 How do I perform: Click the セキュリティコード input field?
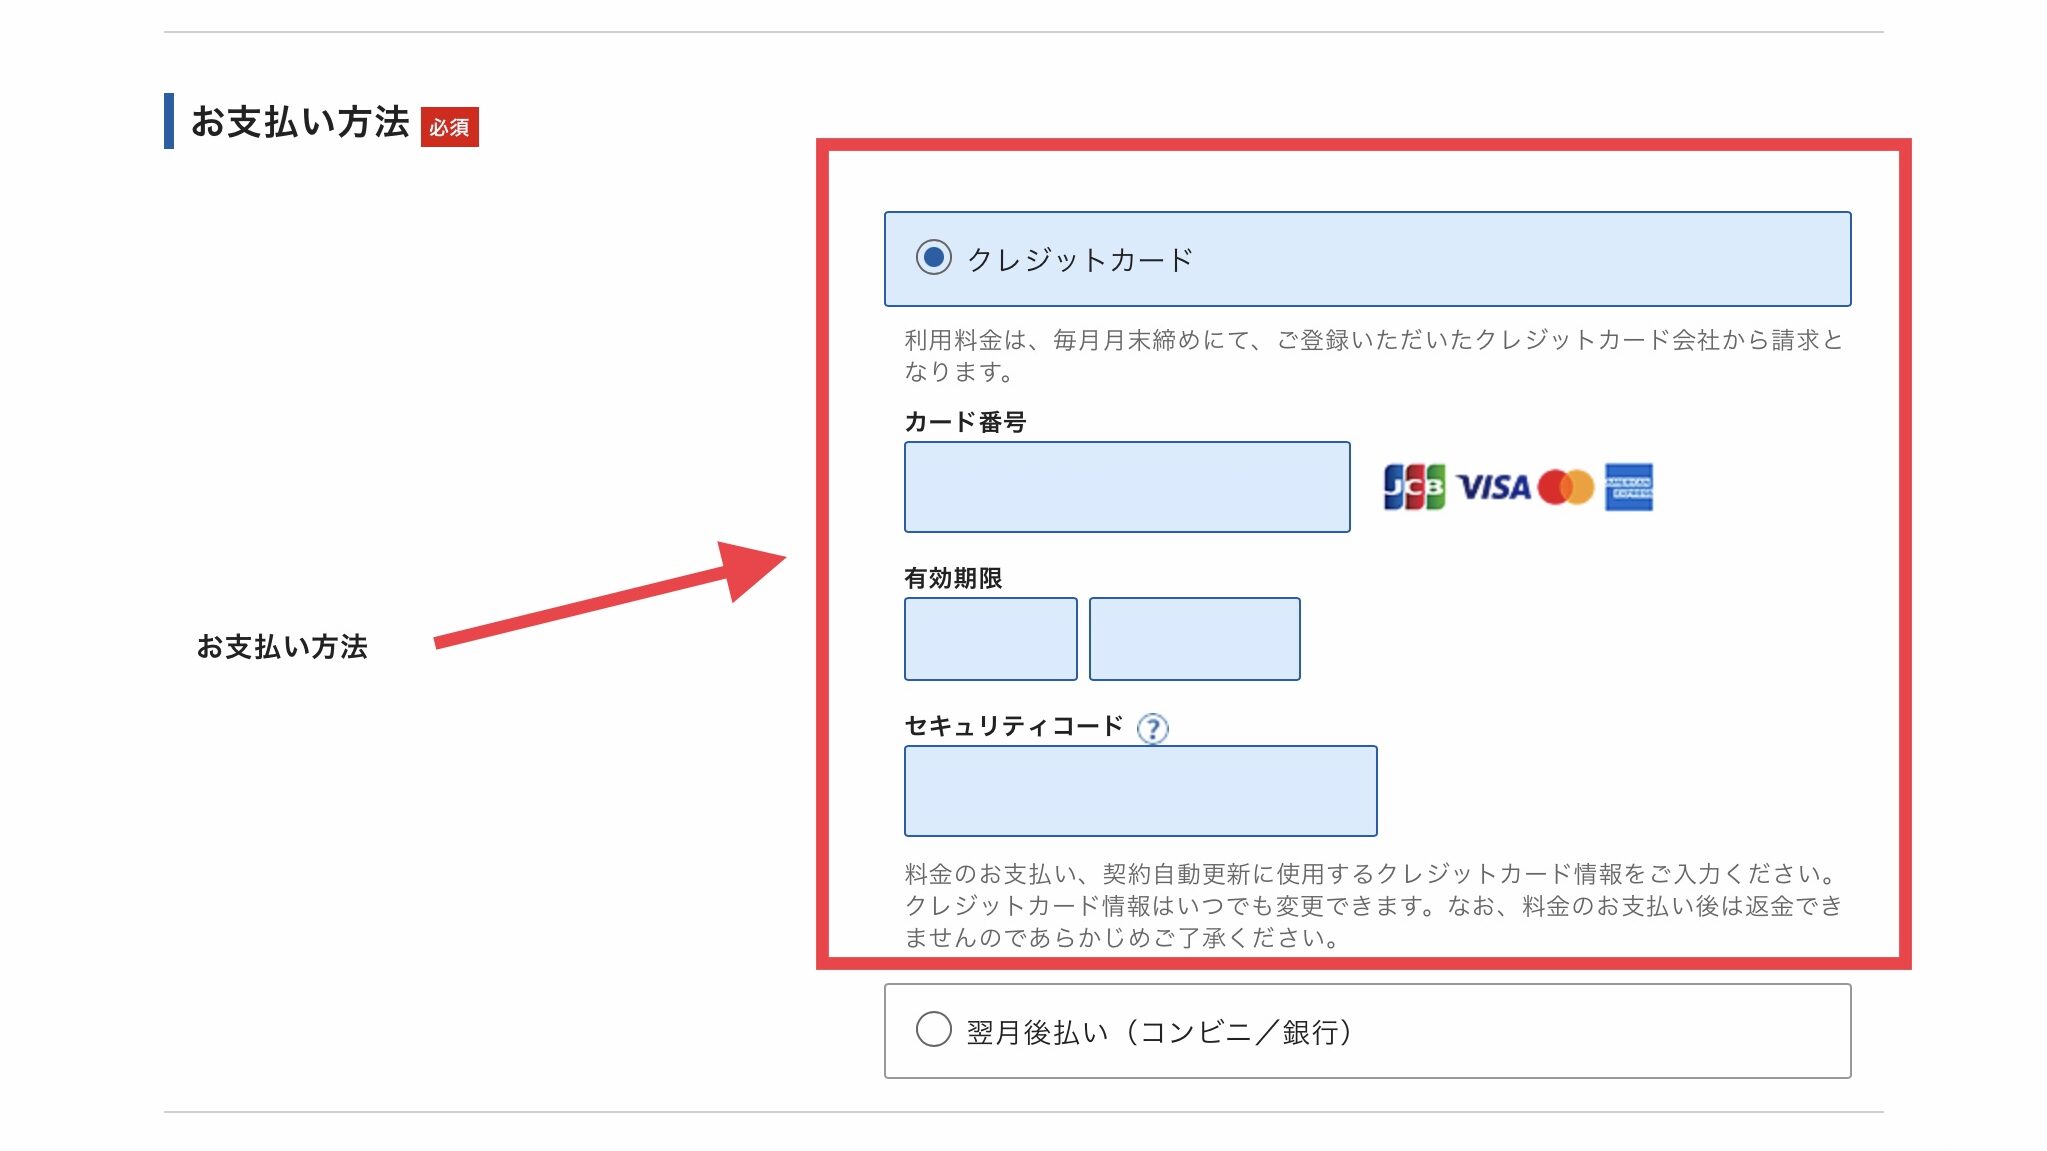(x=1141, y=791)
